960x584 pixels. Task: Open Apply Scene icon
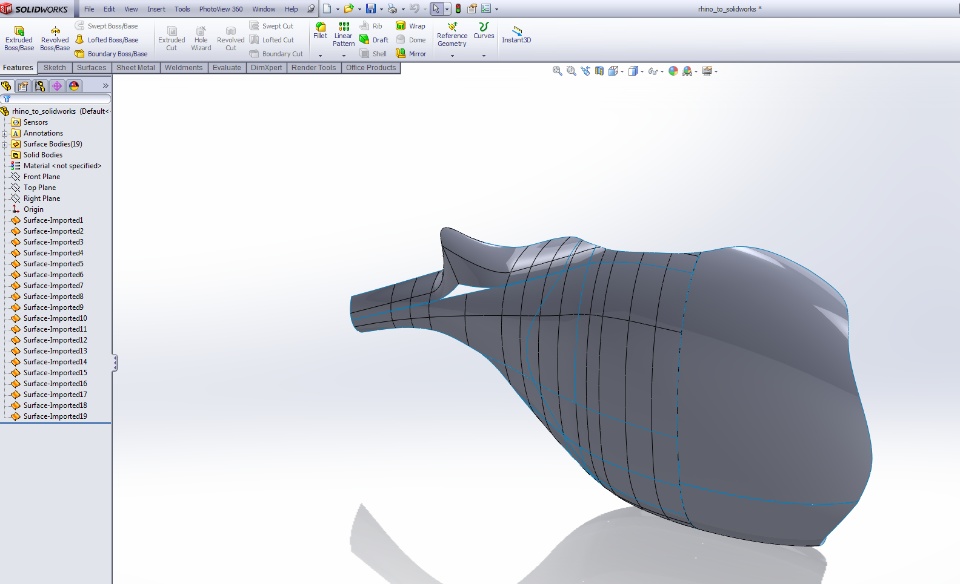(687, 71)
